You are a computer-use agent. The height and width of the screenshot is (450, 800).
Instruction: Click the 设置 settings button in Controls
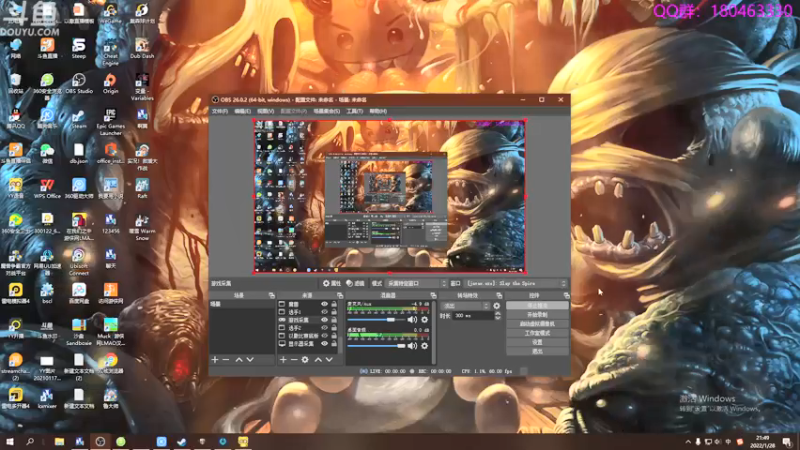pyautogui.click(x=537, y=342)
